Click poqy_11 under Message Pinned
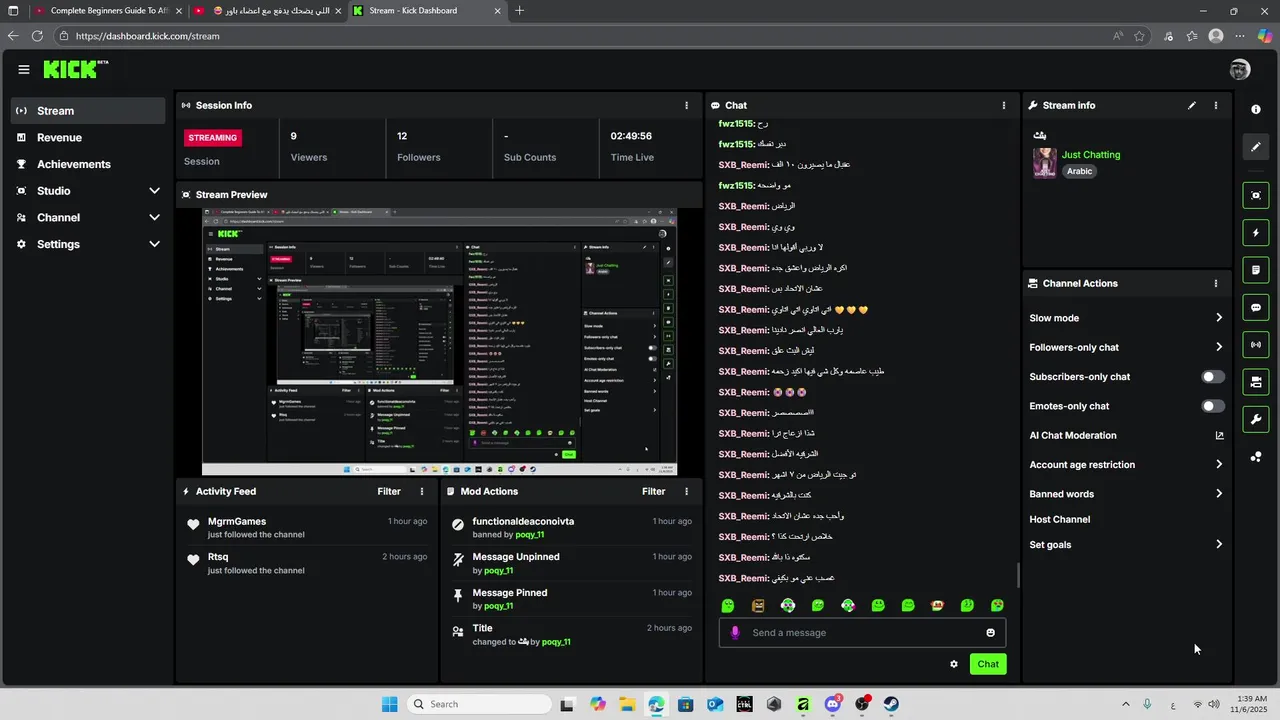 pos(498,606)
